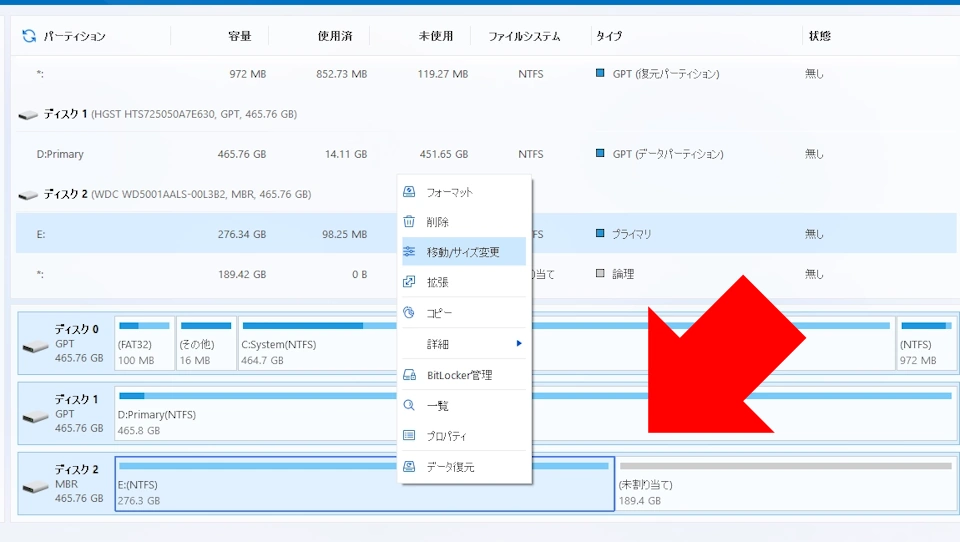960x542 pixels.
Task: Click the 451.65 GB free value
Action: (444, 154)
